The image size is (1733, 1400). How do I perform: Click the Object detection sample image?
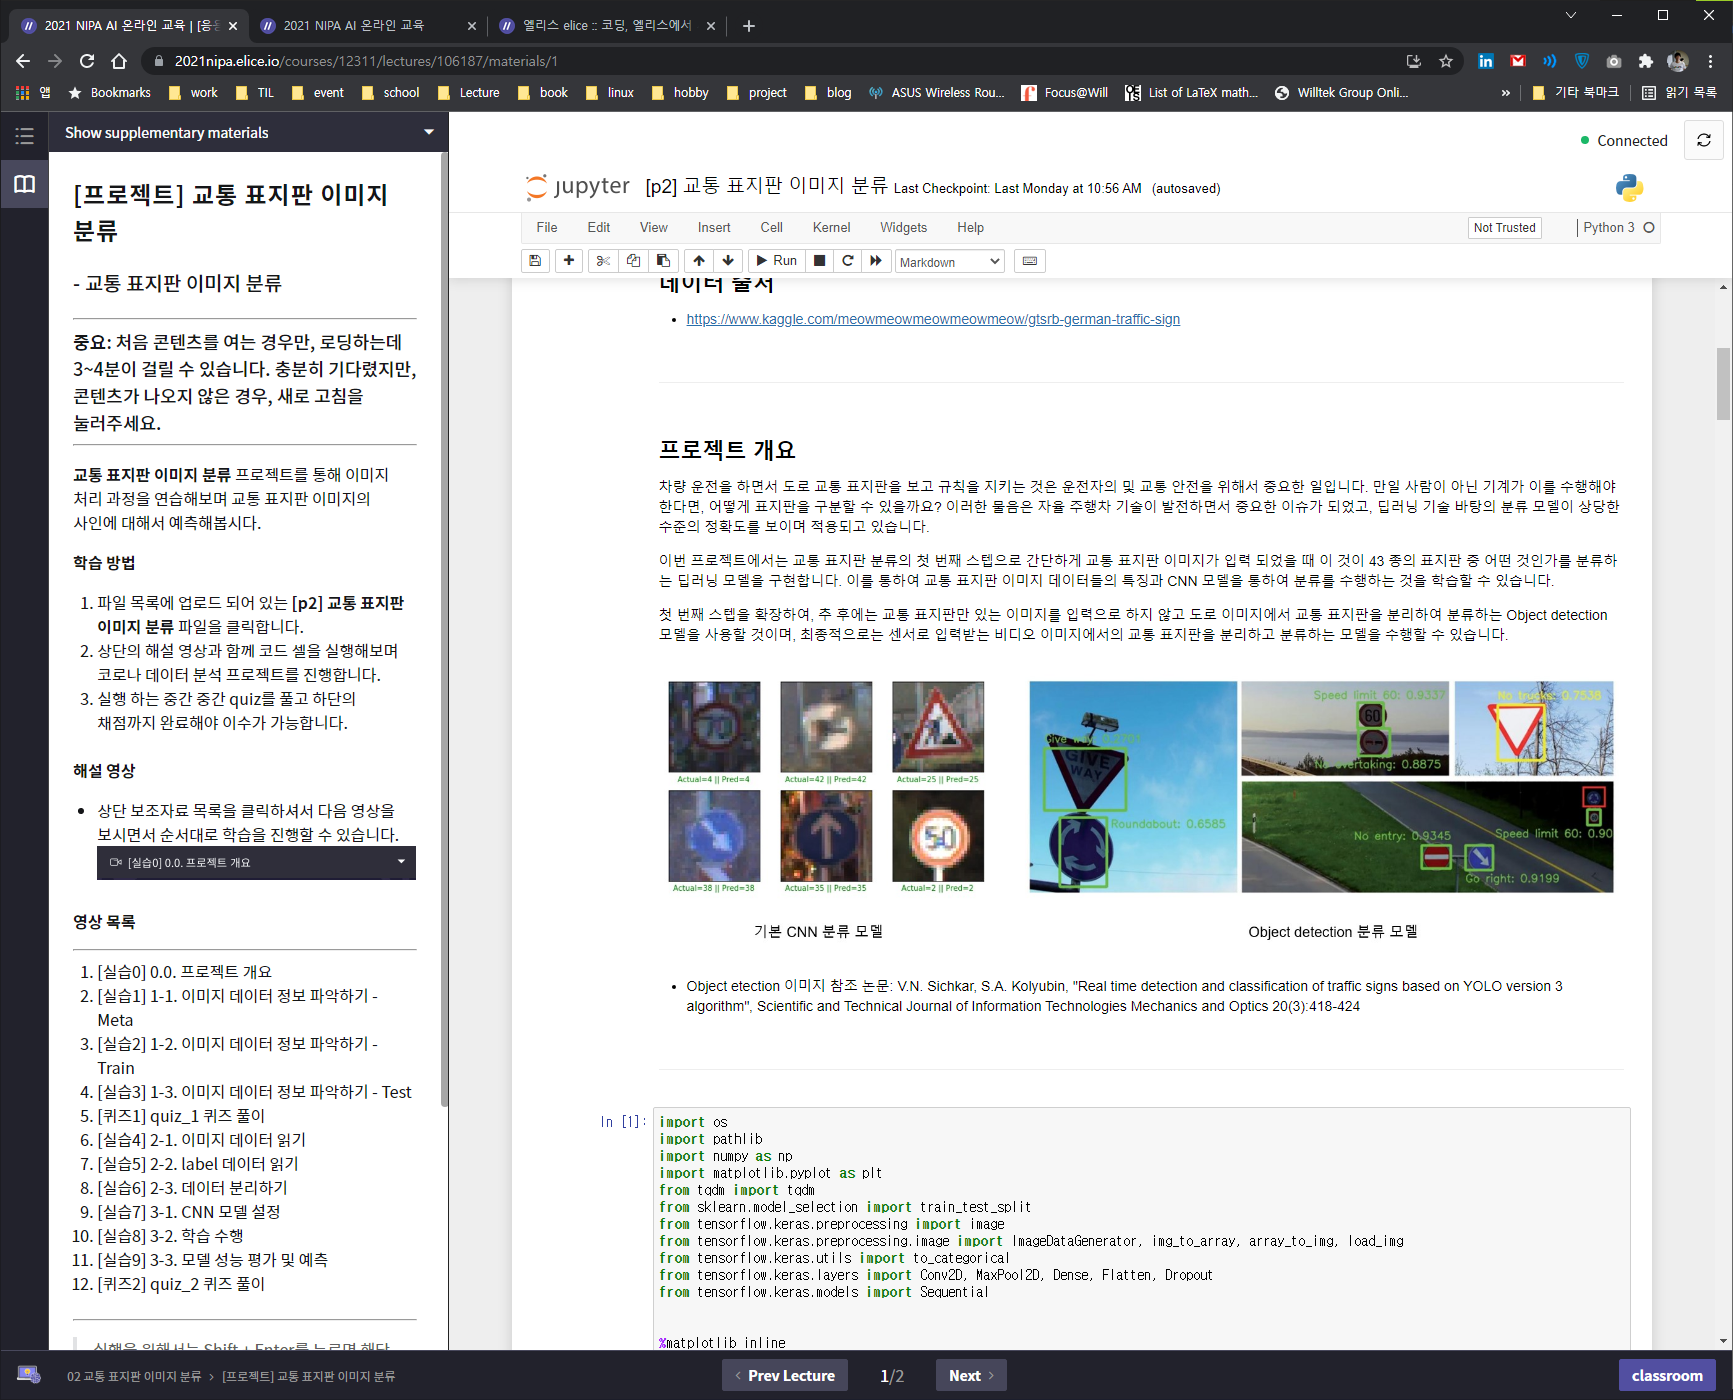tap(1320, 787)
